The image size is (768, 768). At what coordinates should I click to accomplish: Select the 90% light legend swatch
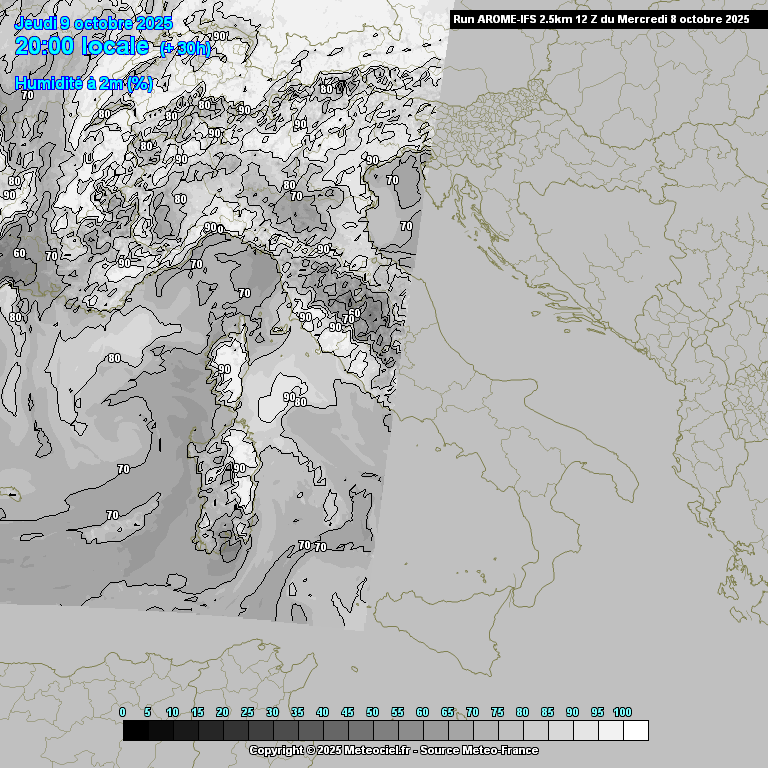[585, 731]
